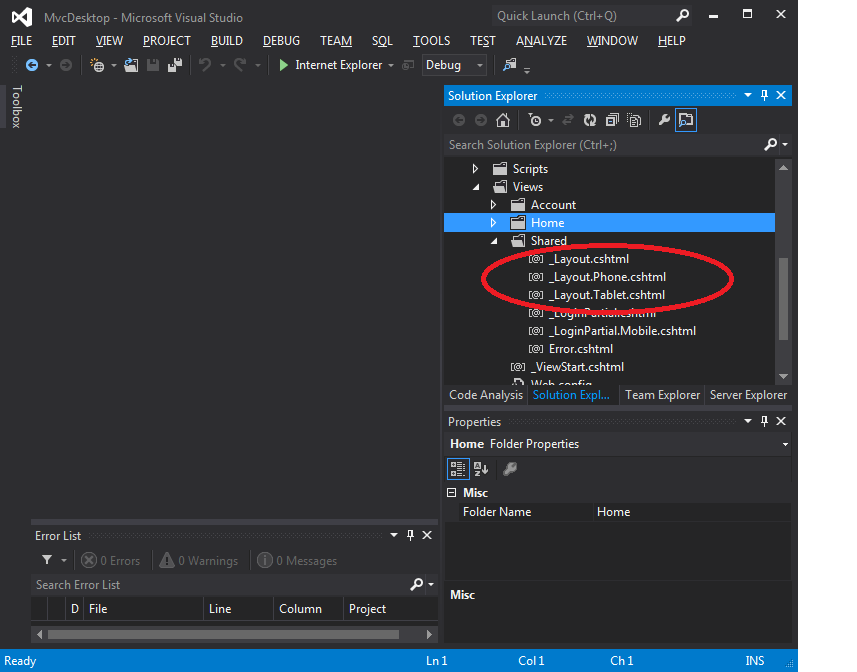The height and width of the screenshot is (672, 857).
Task: Click Pending Changes Filter clock icon
Action: pos(535,120)
